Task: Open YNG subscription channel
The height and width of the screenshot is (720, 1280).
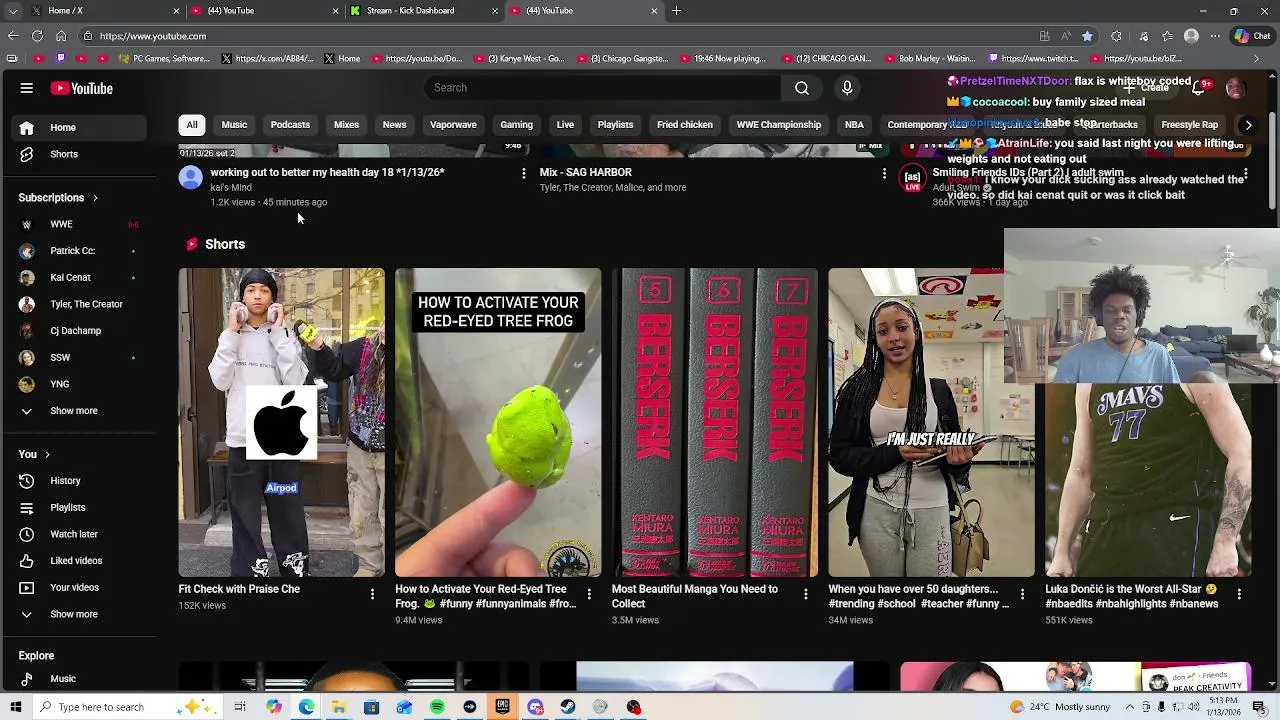Action: click(x=78, y=384)
